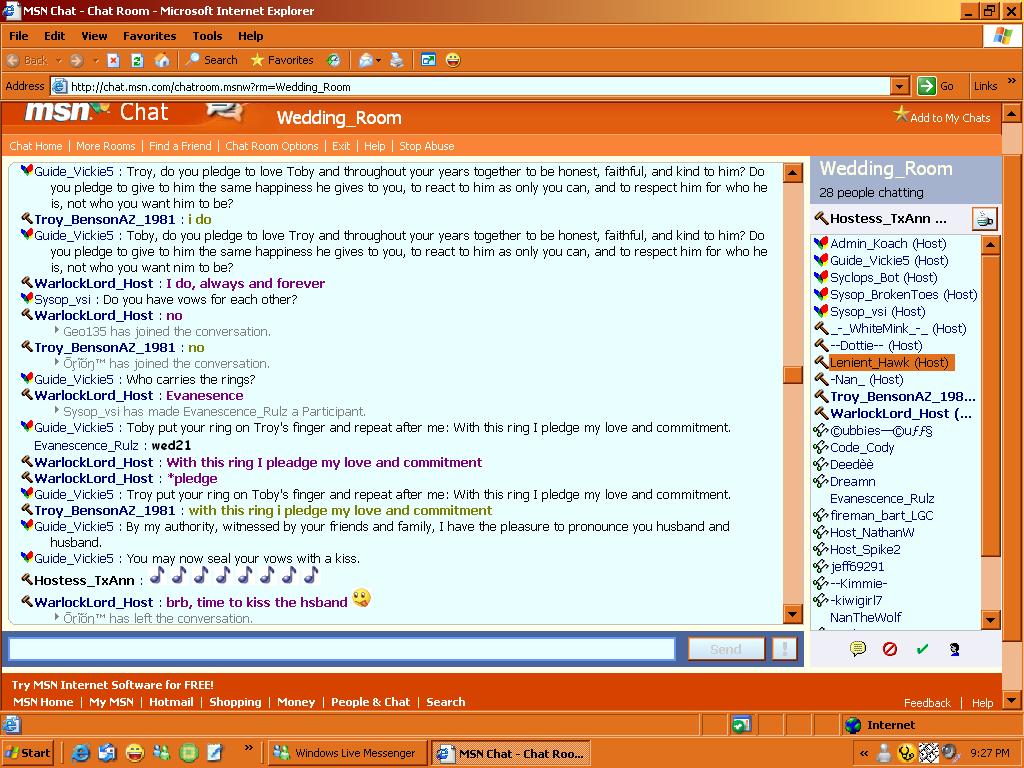Open the Start menu
Screen dimensions: 1024x768
[x=27, y=753]
